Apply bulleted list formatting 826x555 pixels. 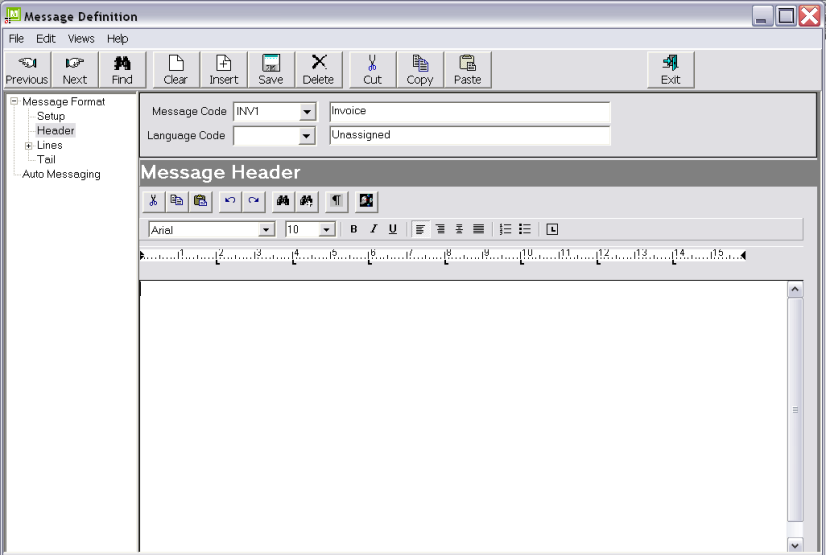(x=525, y=229)
